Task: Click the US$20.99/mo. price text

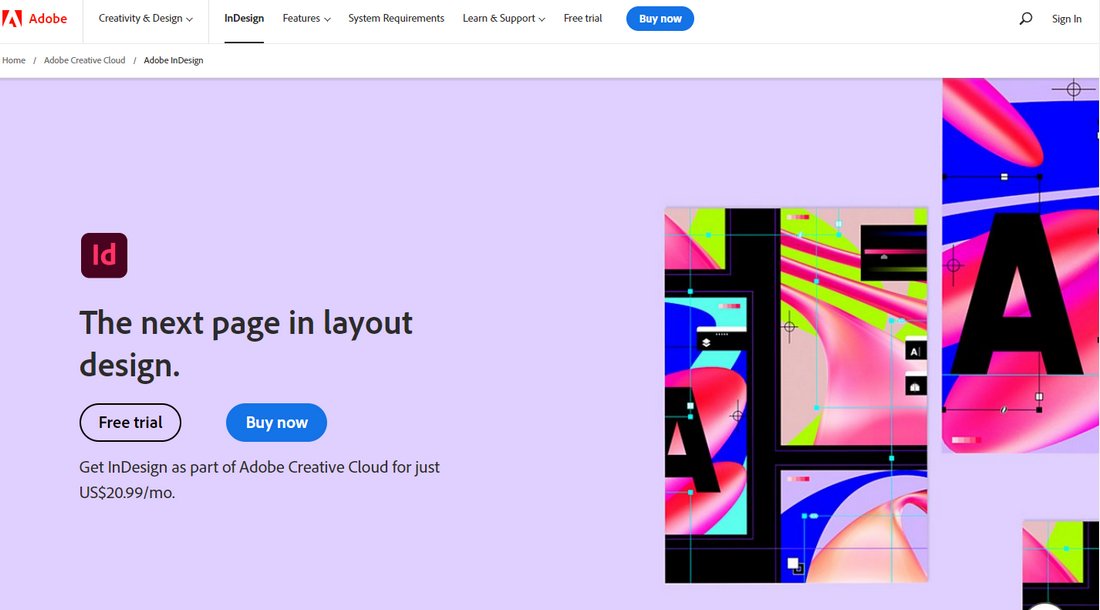Action: 127,492
